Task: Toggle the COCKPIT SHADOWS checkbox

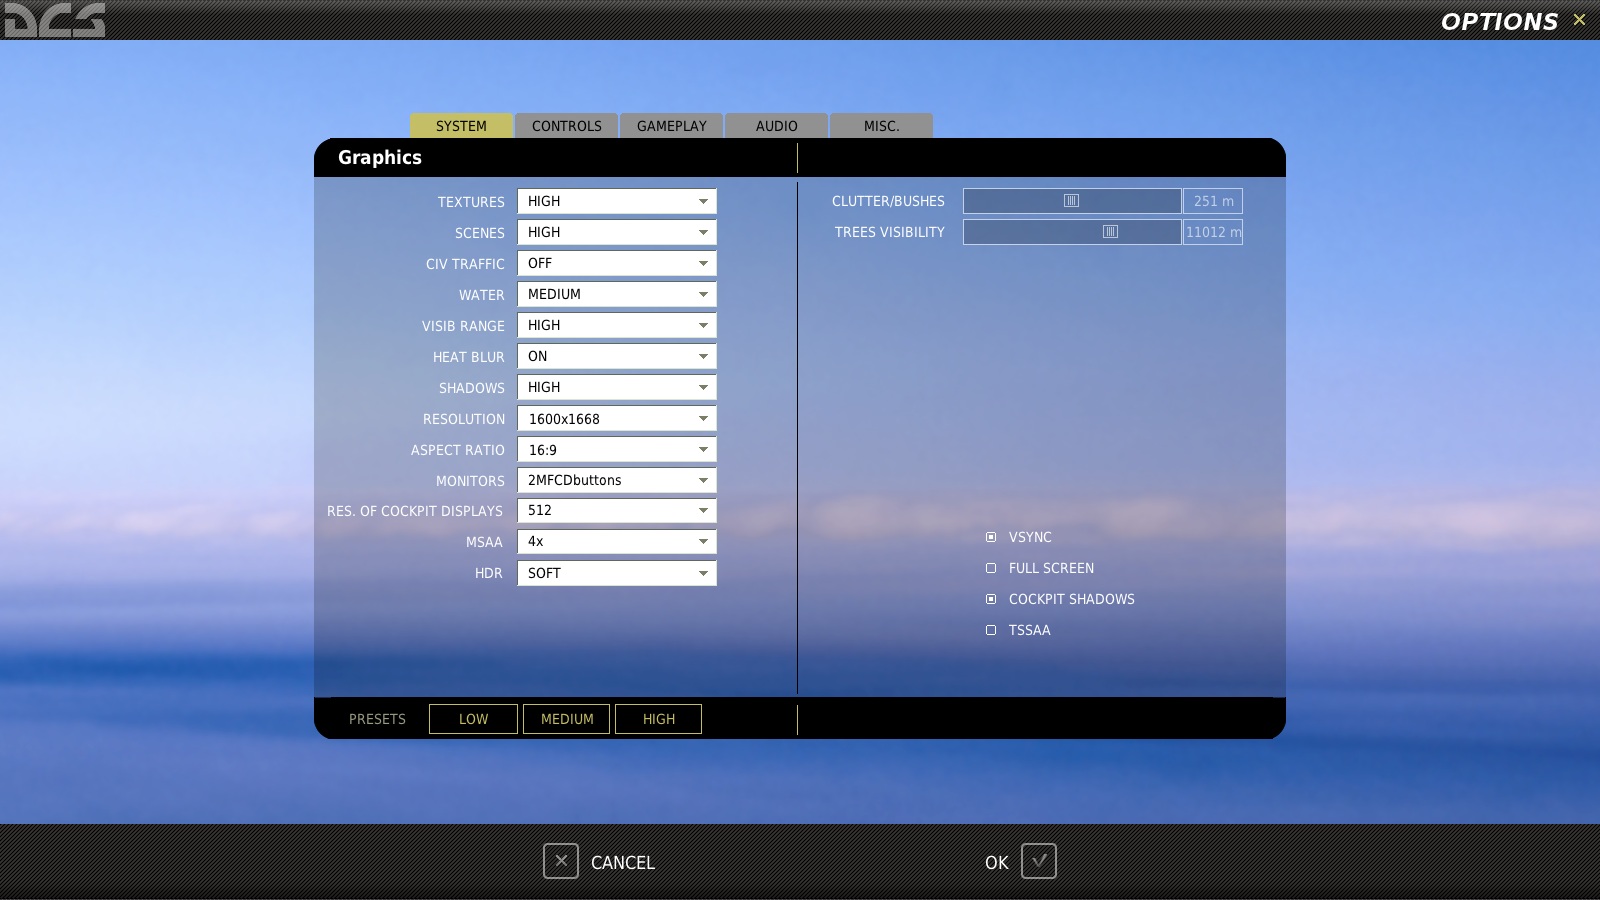Action: [x=991, y=599]
